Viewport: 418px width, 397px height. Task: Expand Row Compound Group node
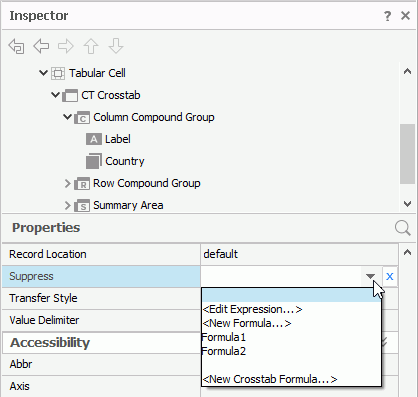(x=68, y=183)
